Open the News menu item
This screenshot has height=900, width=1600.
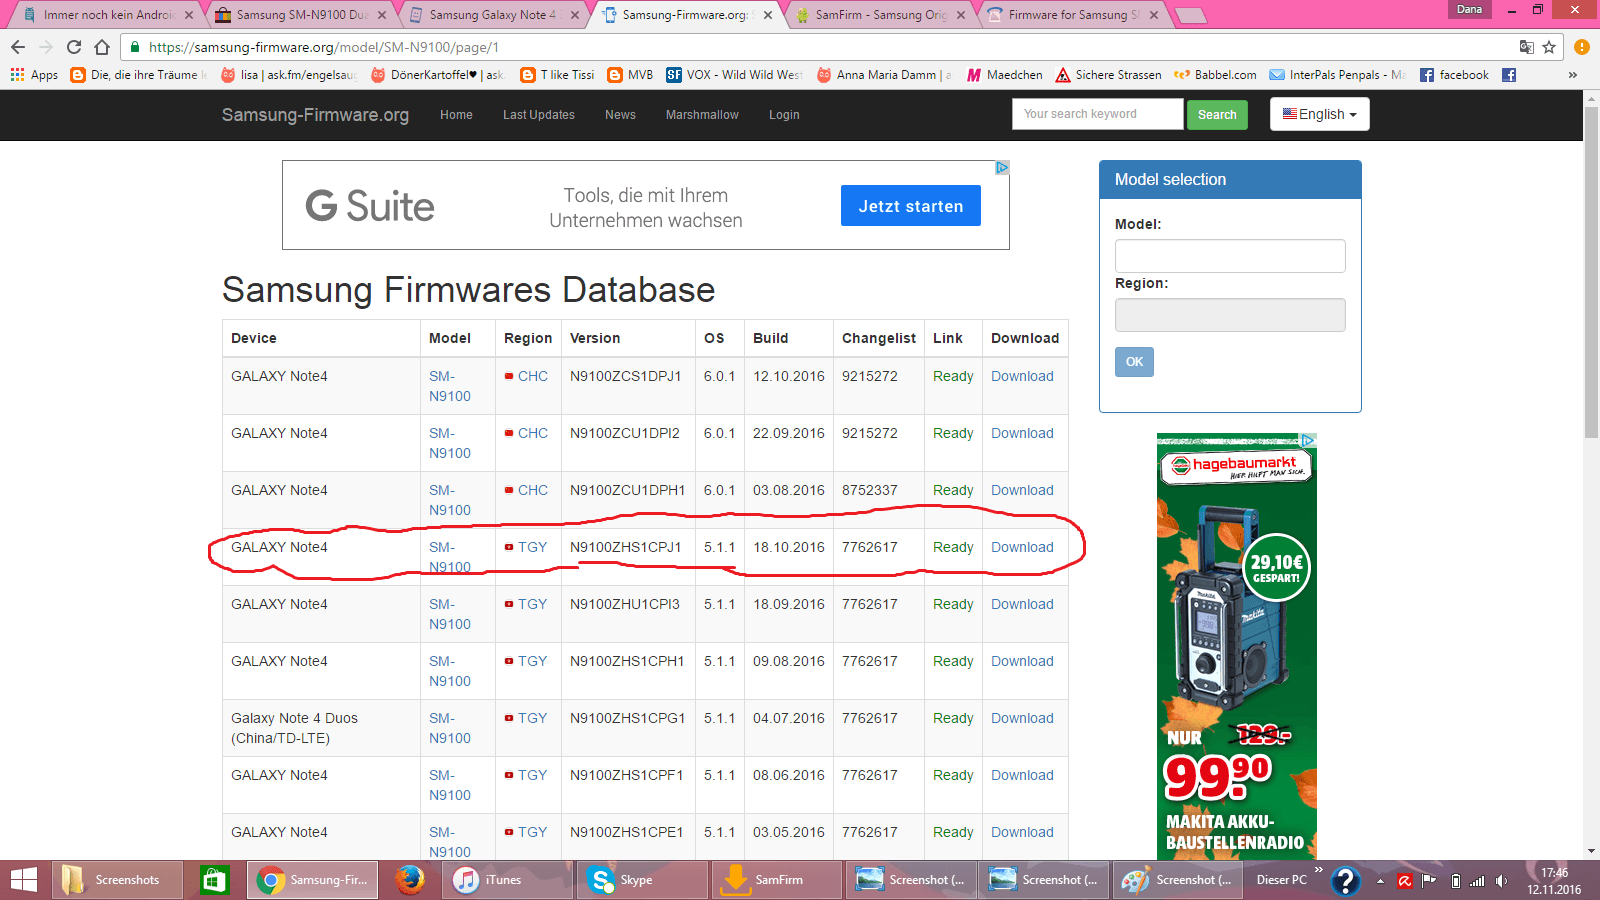tap(620, 115)
